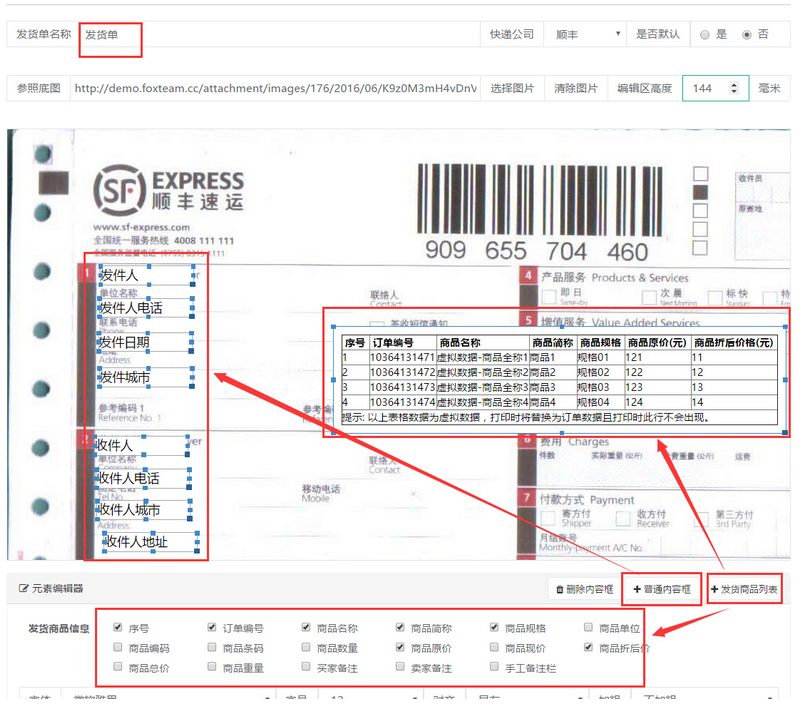803x705 pixels.
Task: Check the 商品单位 checkbox
Action: pyautogui.click(x=590, y=628)
